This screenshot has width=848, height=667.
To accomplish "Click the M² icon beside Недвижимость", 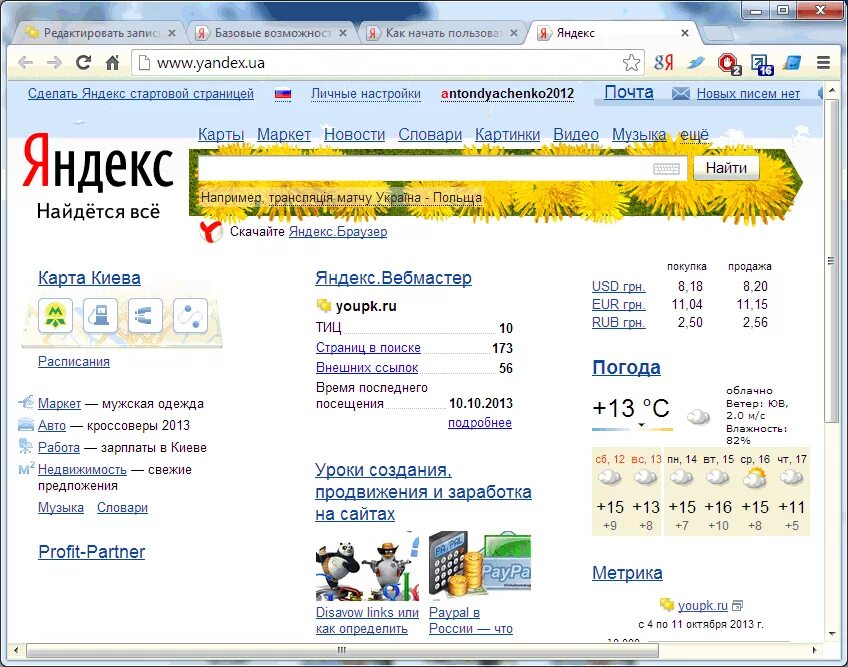I will pos(26,469).
